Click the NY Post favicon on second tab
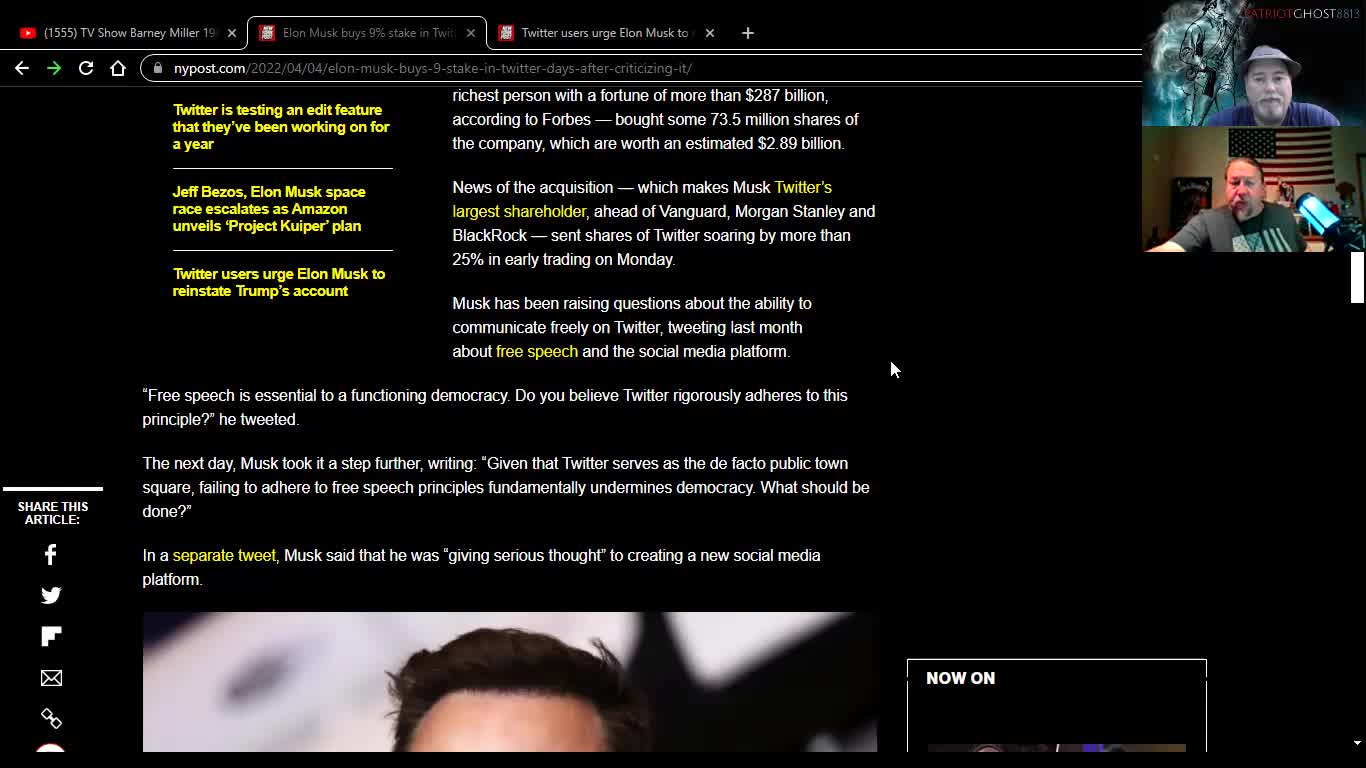 pyautogui.click(x=266, y=33)
